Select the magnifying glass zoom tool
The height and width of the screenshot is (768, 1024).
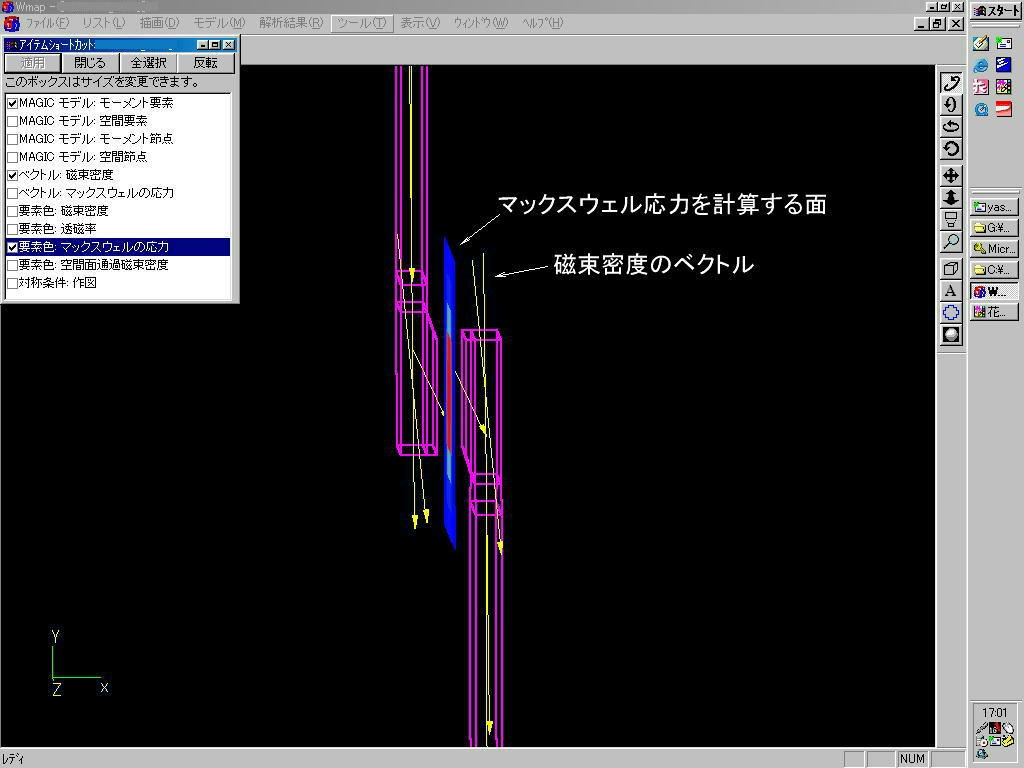point(951,242)
